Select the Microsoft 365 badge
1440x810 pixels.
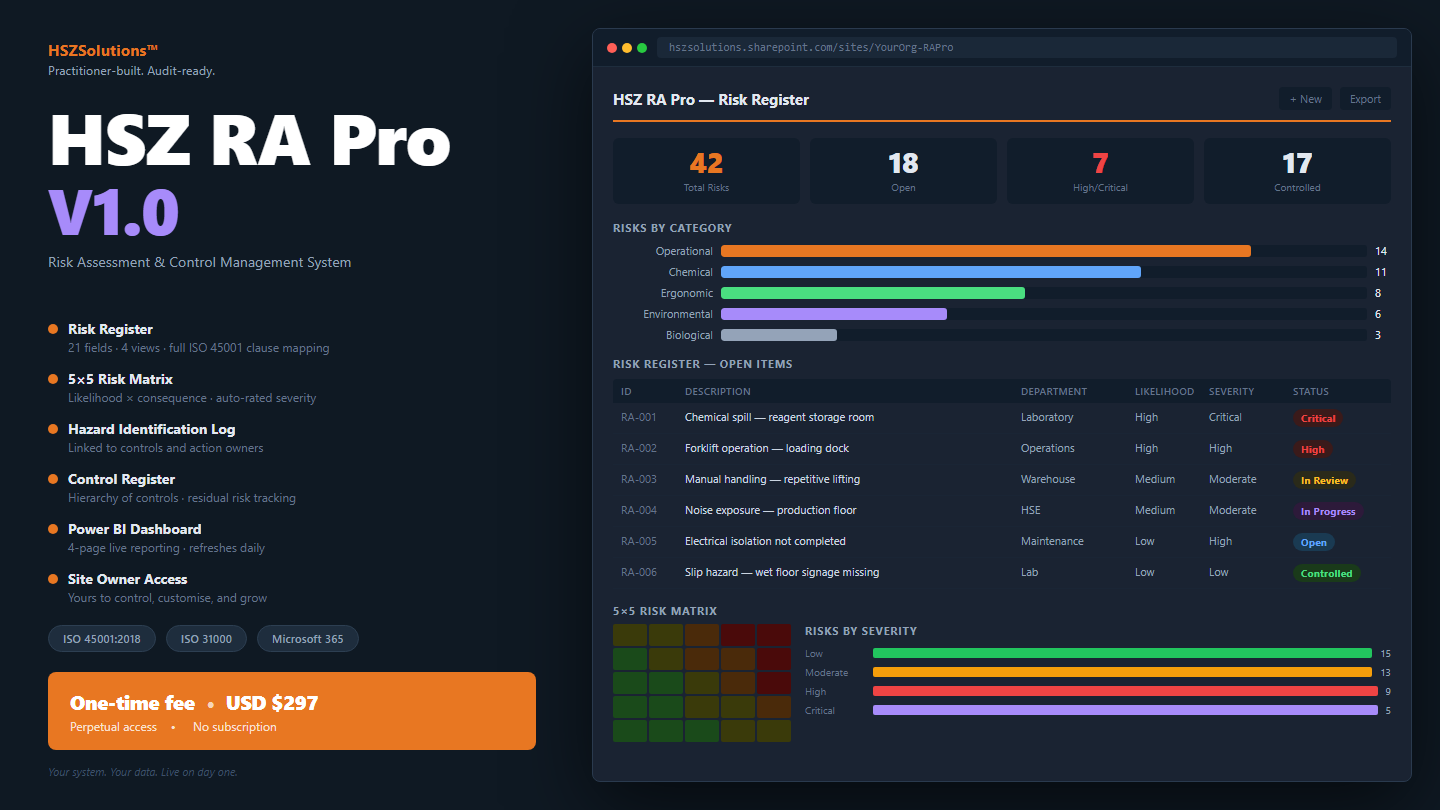(x=308, y=639)
